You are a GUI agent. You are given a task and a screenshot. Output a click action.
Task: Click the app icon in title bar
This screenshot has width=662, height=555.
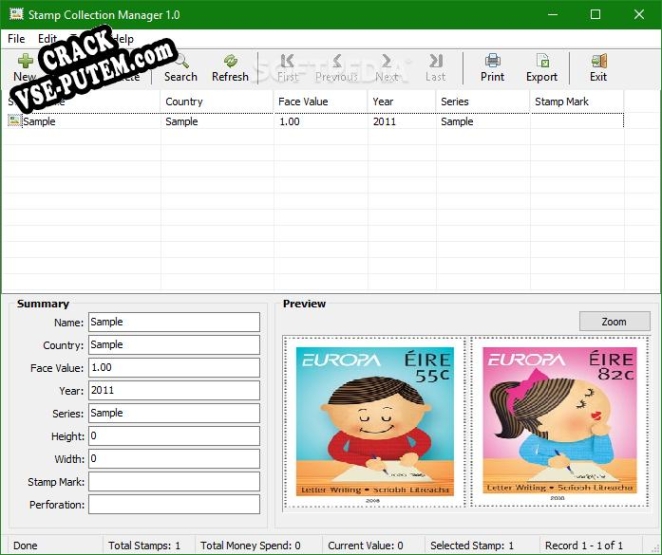coord(16,14)
